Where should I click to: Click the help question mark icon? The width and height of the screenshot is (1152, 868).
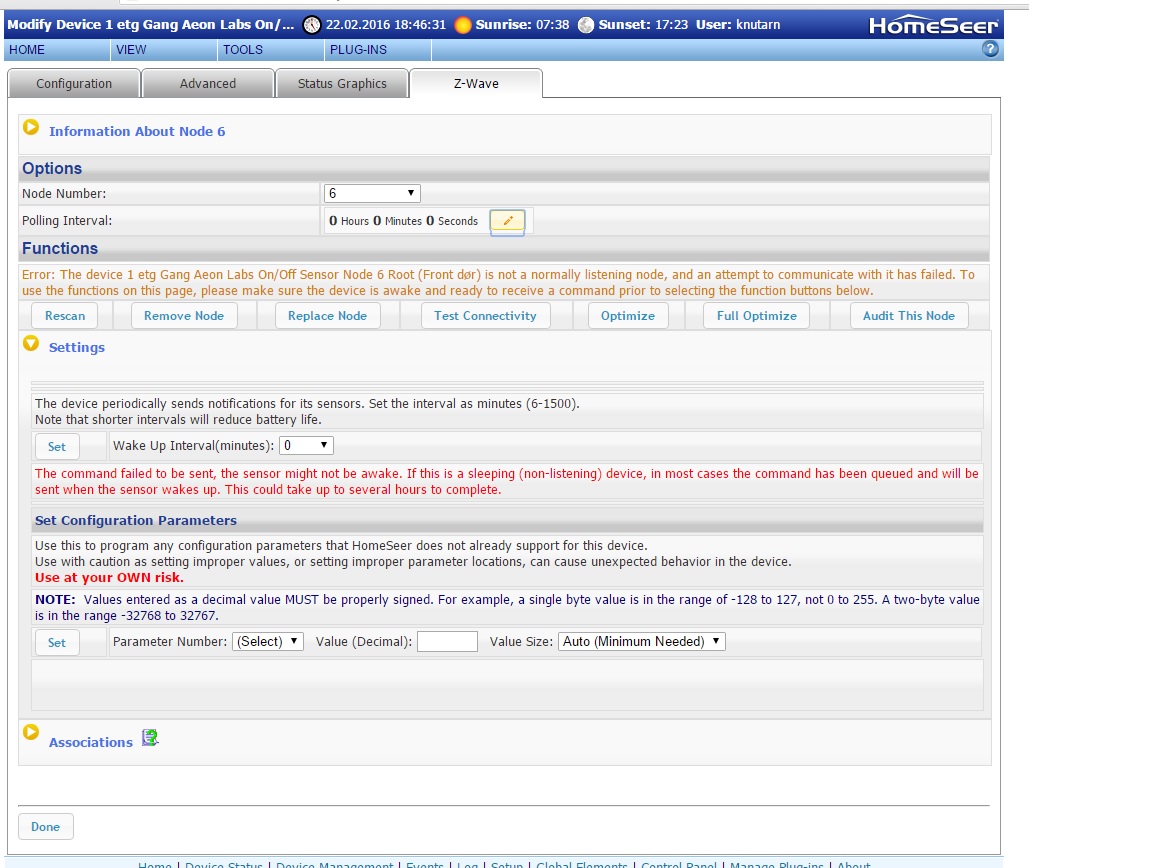tap(990, 49)
